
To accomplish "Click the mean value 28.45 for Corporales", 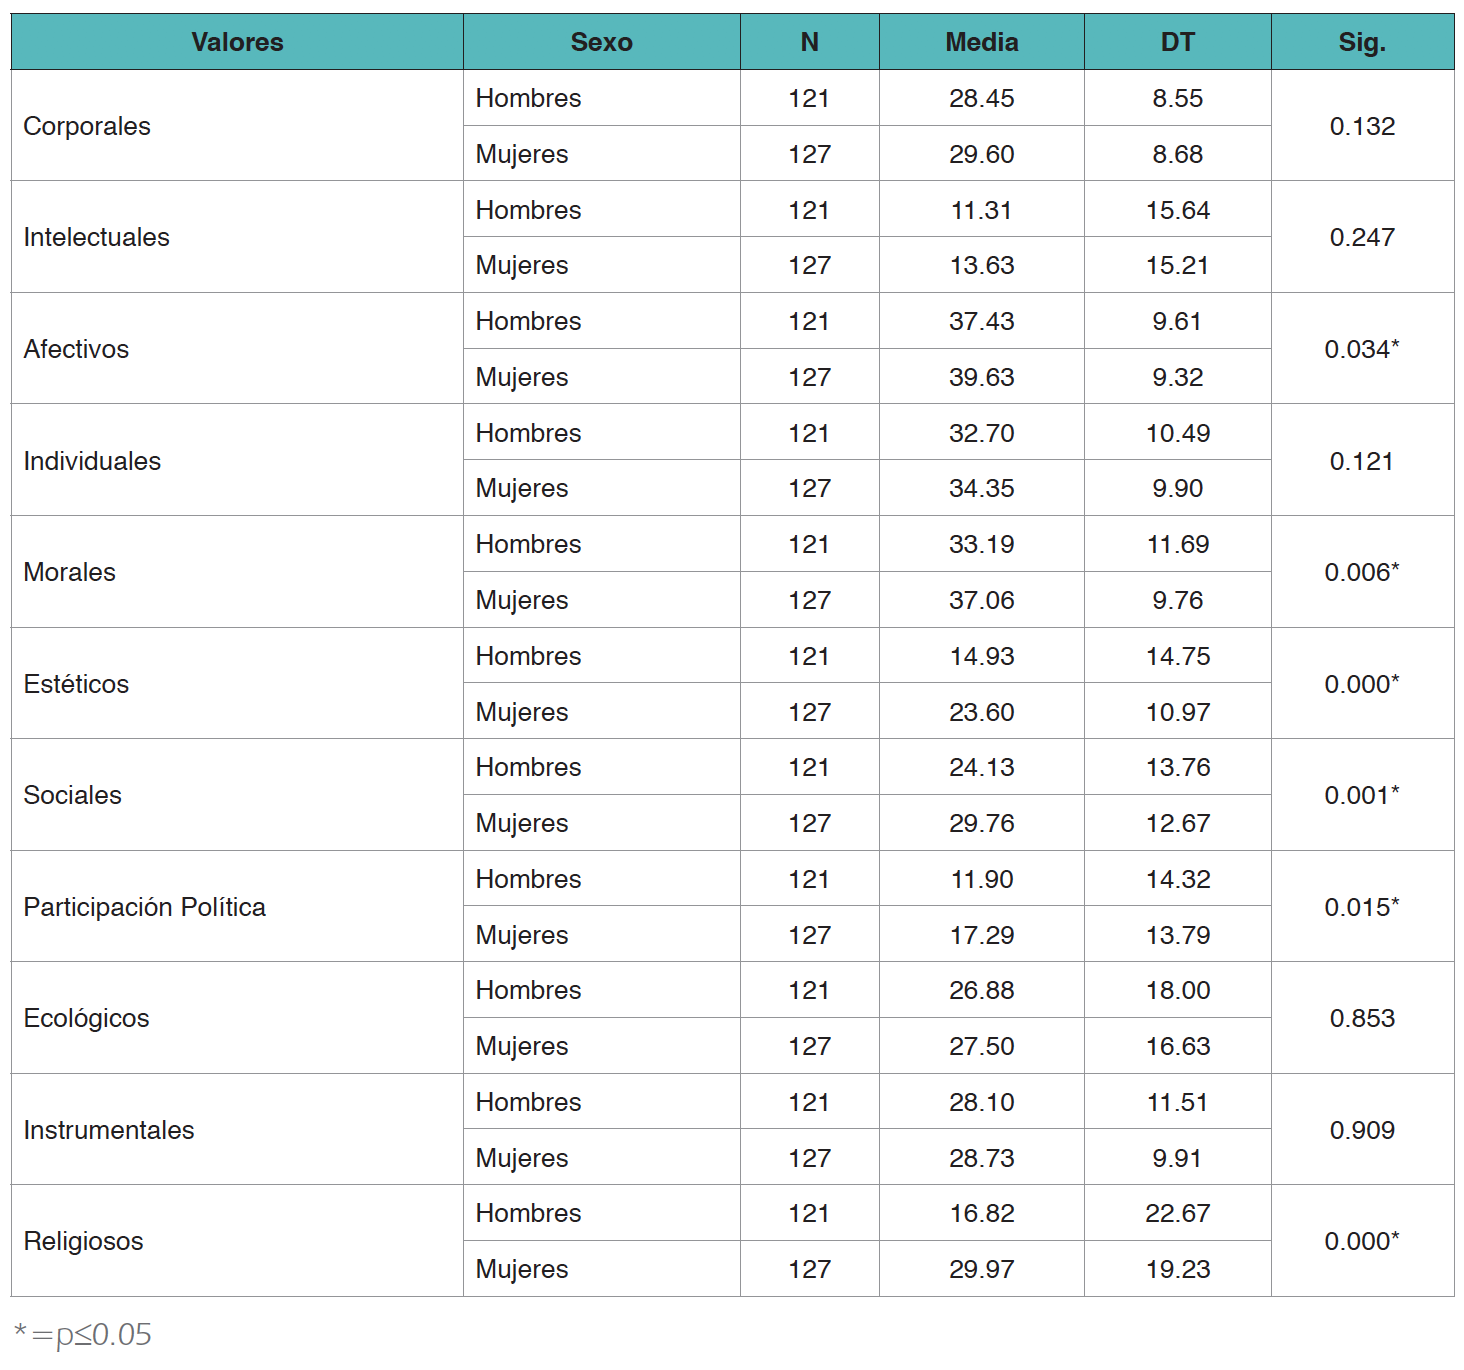I will 981,98.
